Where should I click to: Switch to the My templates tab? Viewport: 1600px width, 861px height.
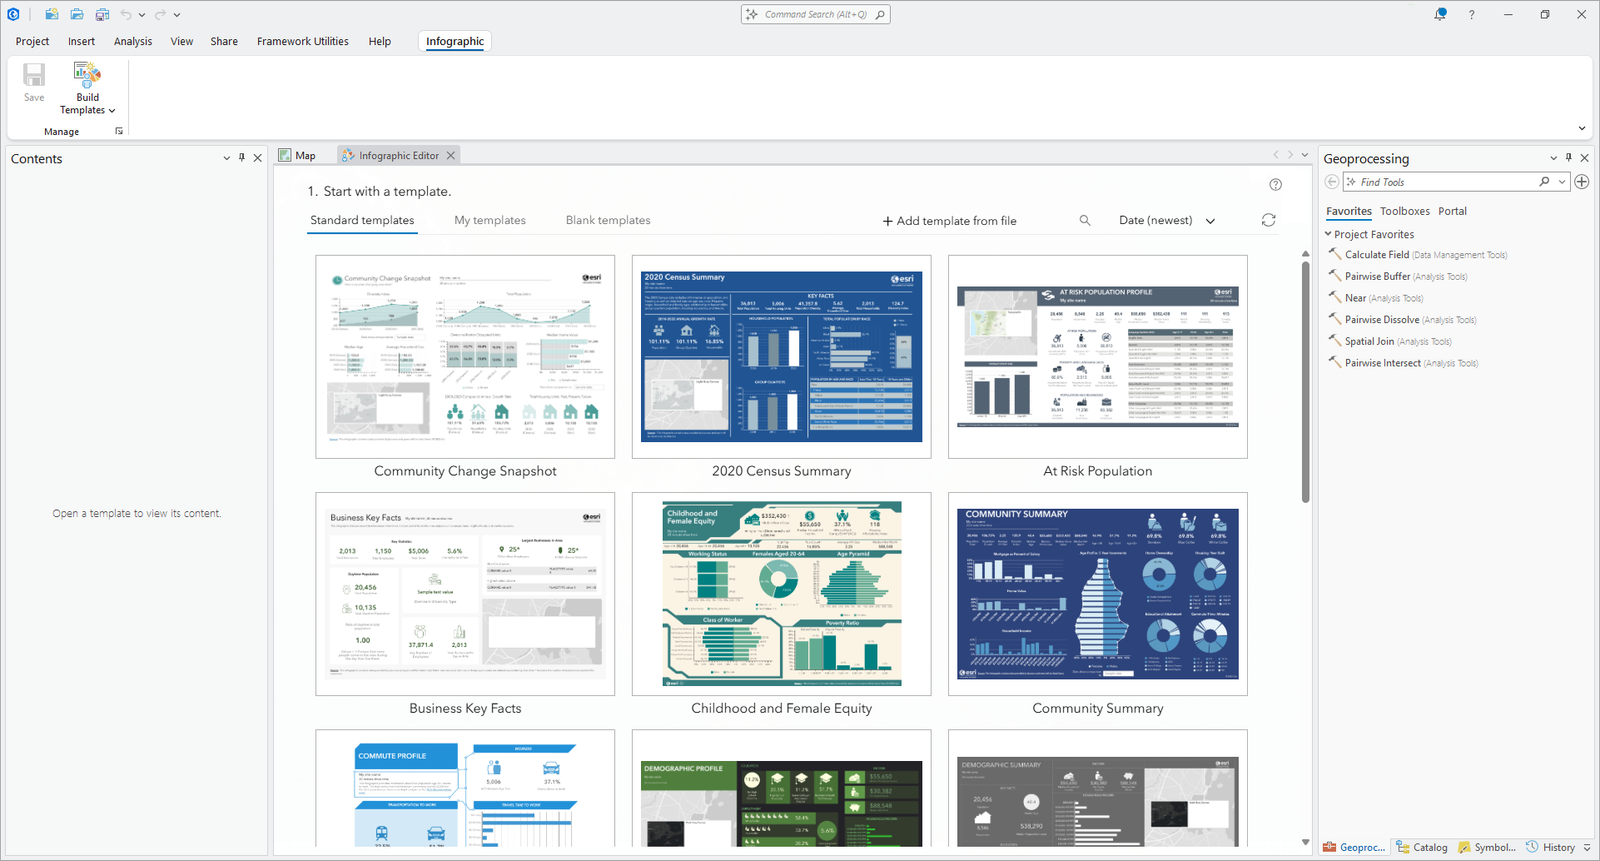[490, 220]
